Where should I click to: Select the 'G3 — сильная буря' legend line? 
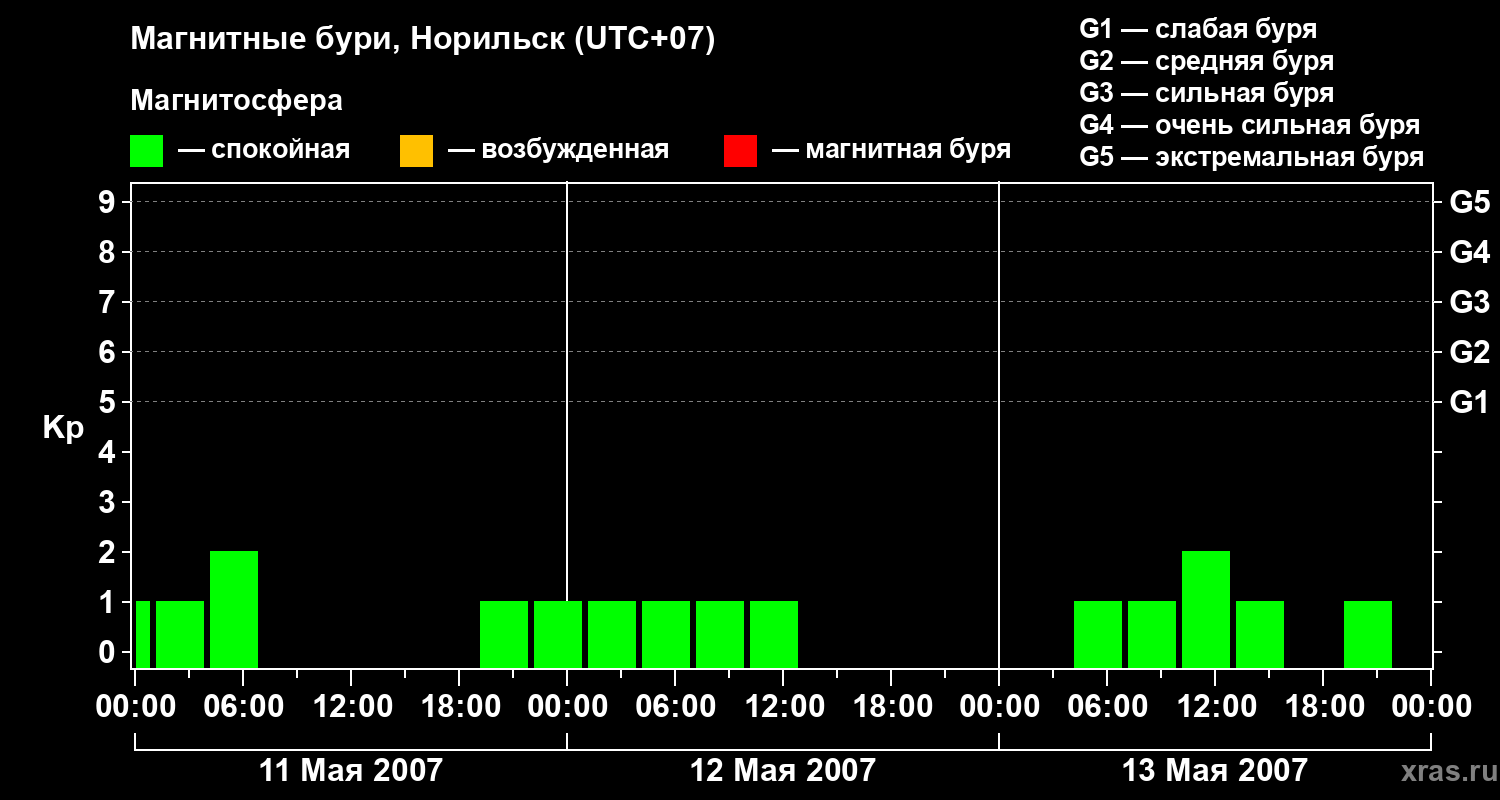click(x=1207, y=93)
